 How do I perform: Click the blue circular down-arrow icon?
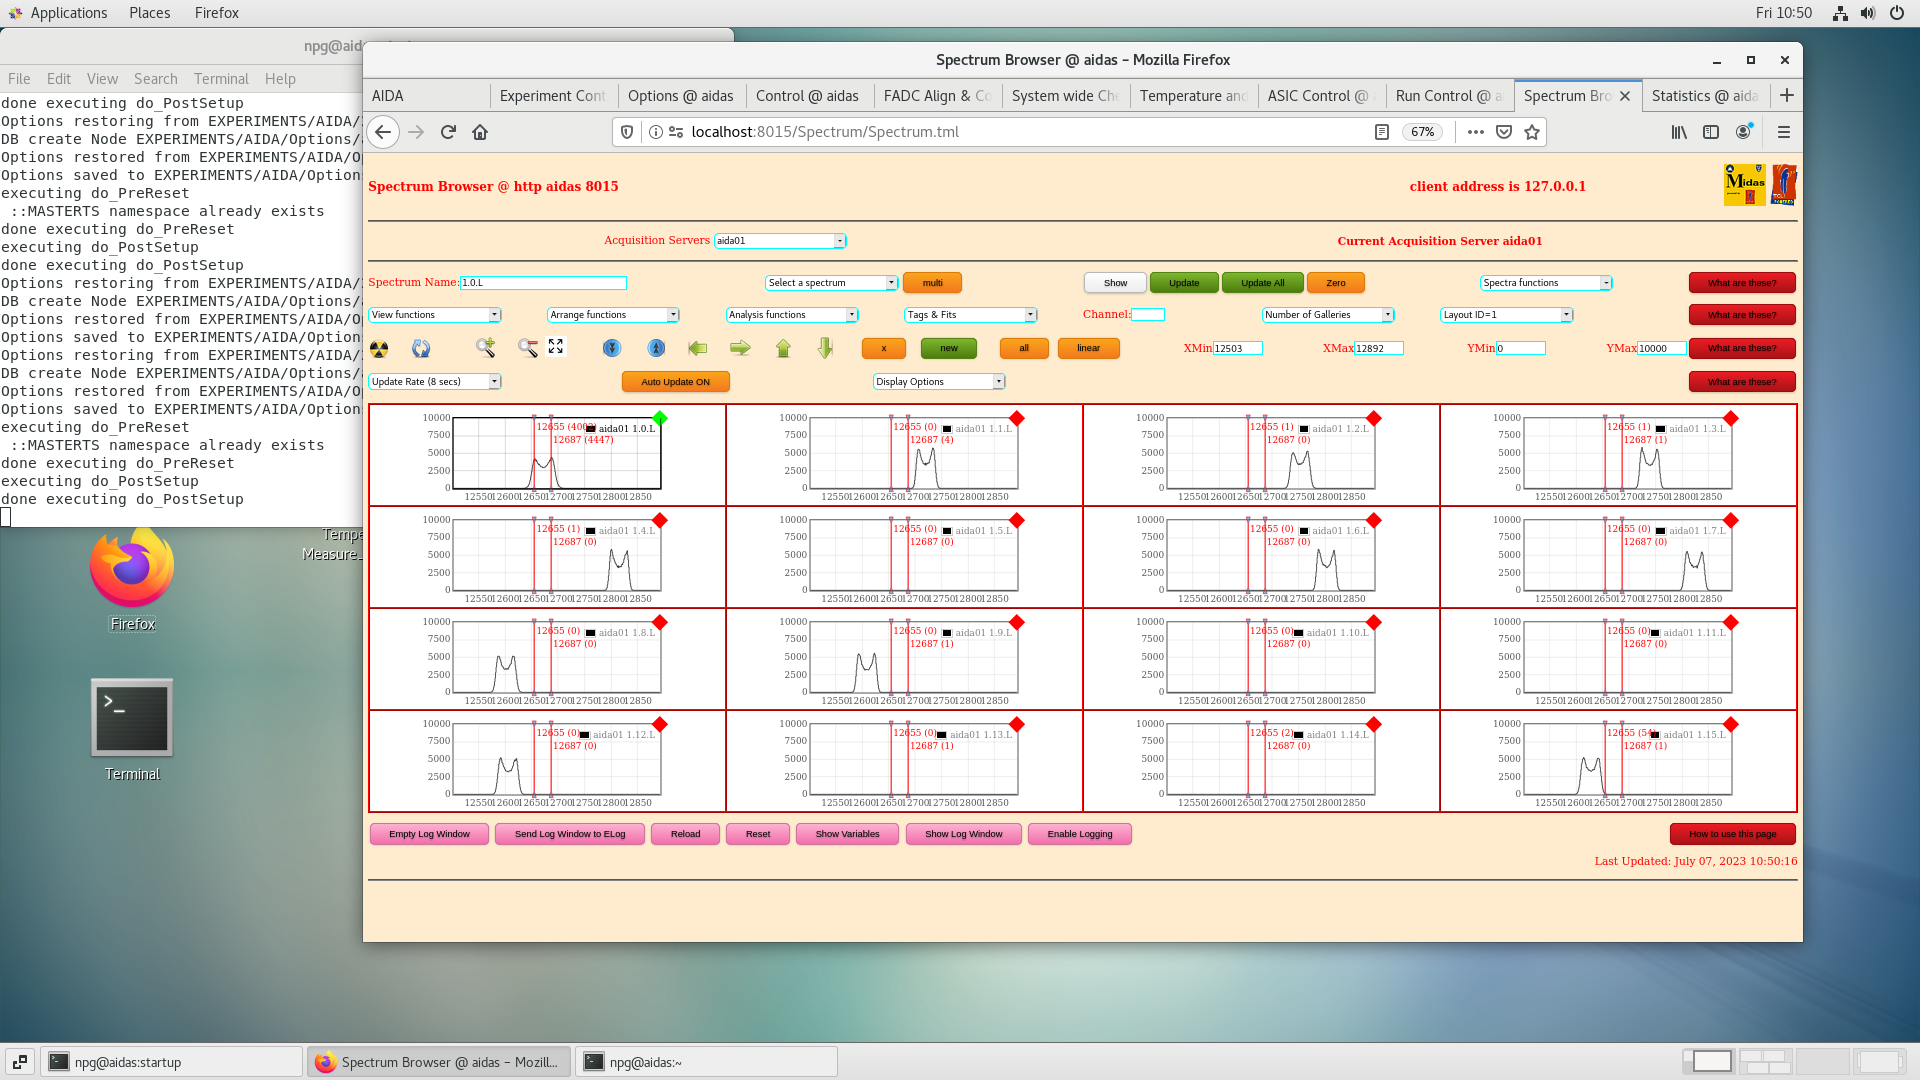(x=612, y=348)
